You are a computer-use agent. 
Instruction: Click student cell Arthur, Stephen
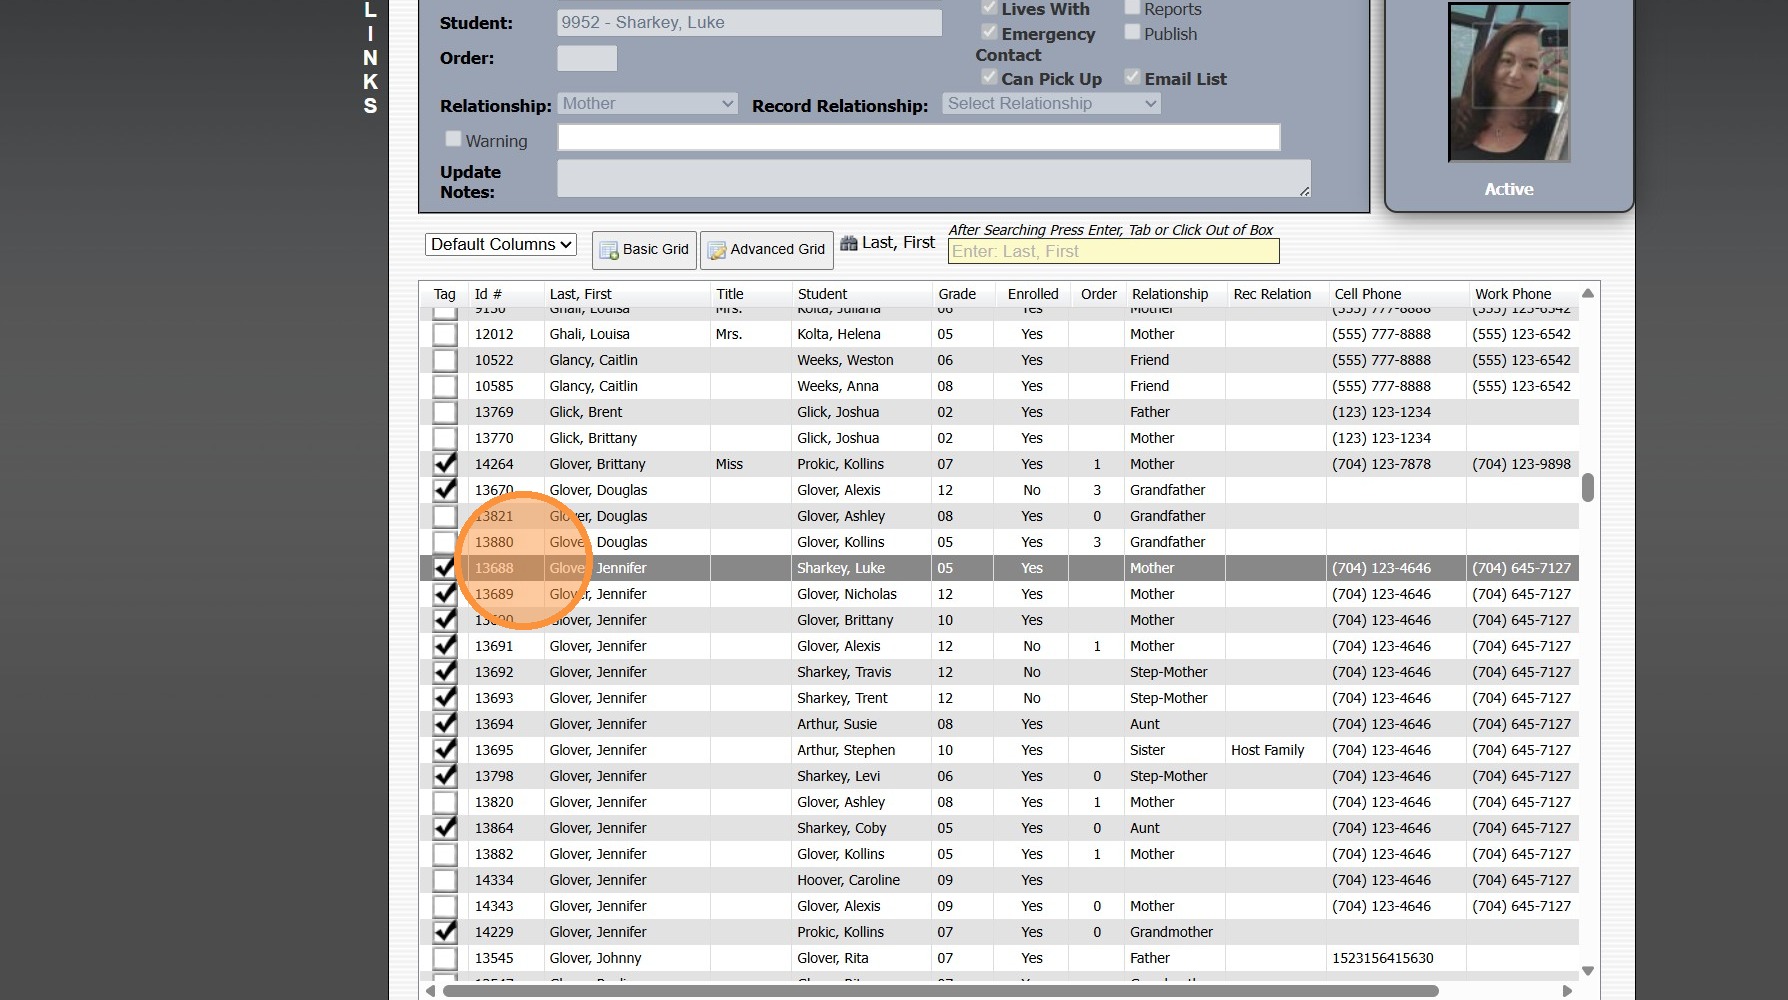pos(846,750)
